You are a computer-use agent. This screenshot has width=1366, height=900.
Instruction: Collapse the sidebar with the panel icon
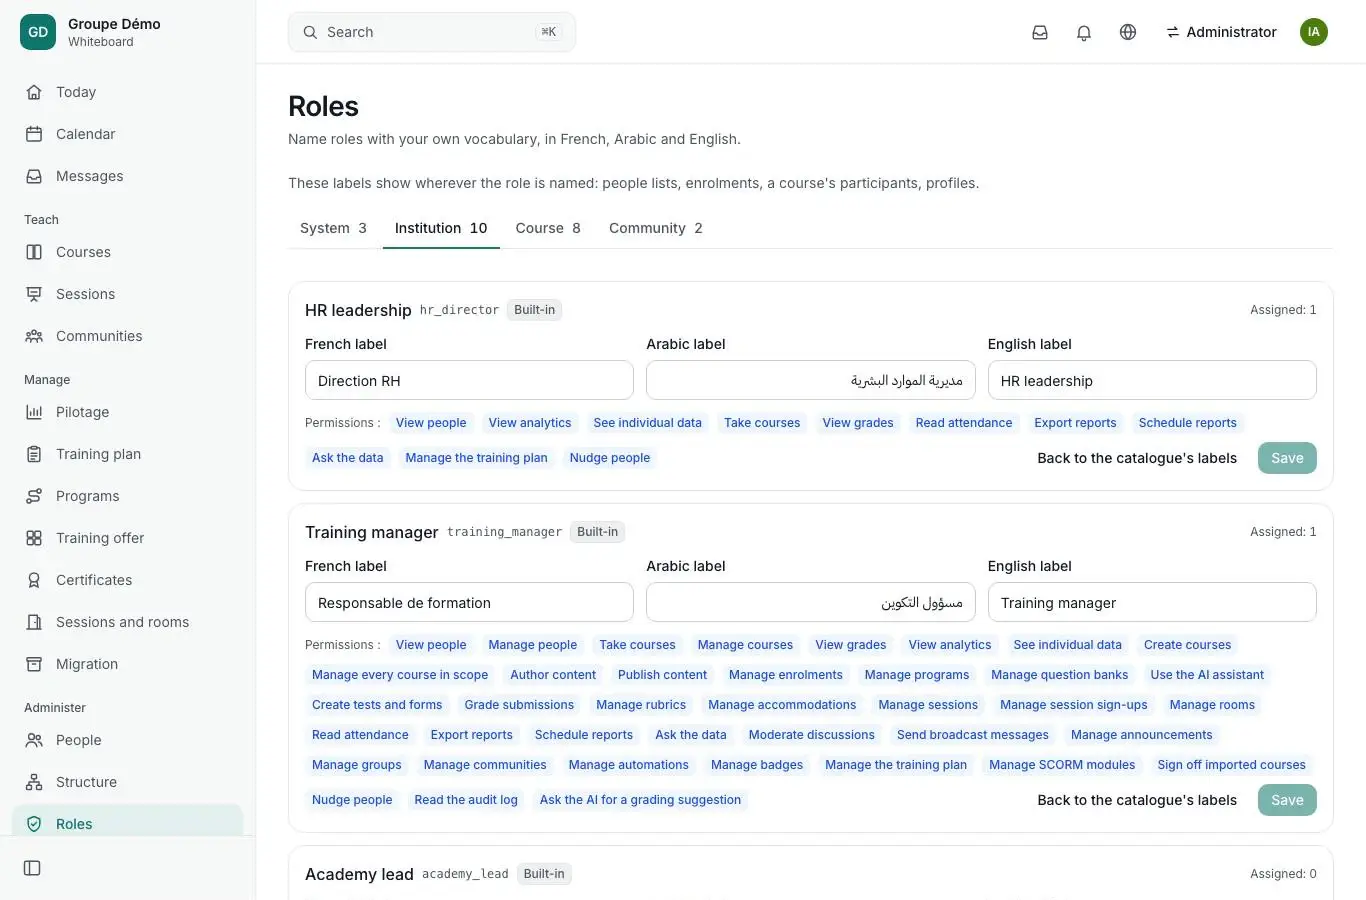pyautogui.click(x=32, y=868)
